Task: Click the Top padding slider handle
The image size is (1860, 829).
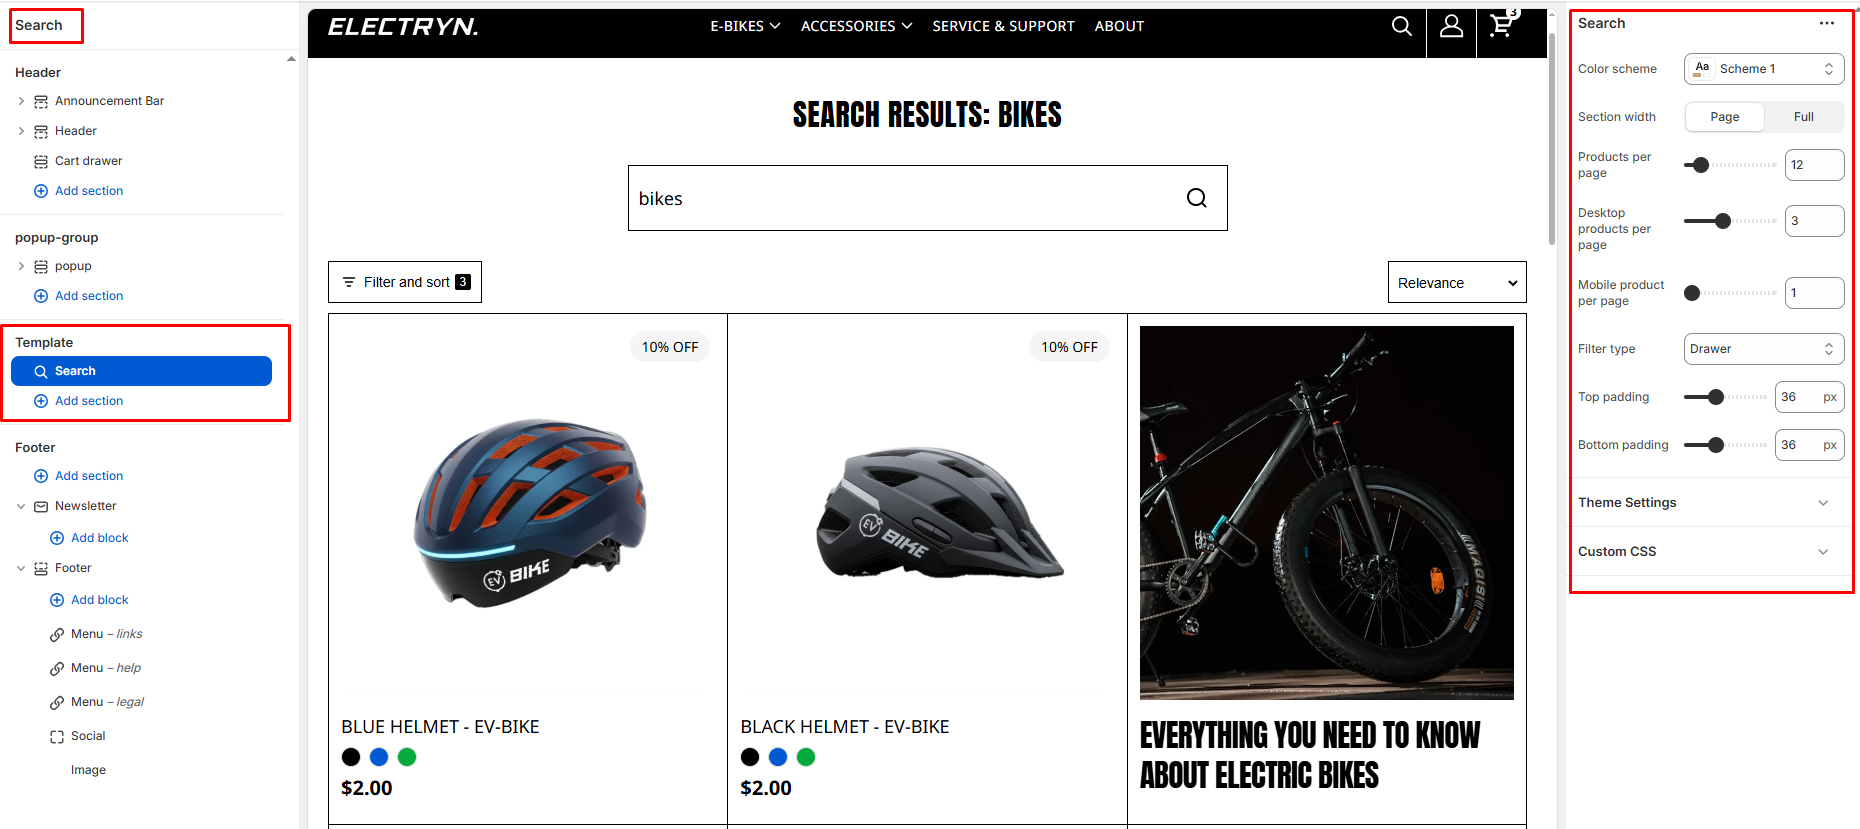Action: [x=1716, y=397]
